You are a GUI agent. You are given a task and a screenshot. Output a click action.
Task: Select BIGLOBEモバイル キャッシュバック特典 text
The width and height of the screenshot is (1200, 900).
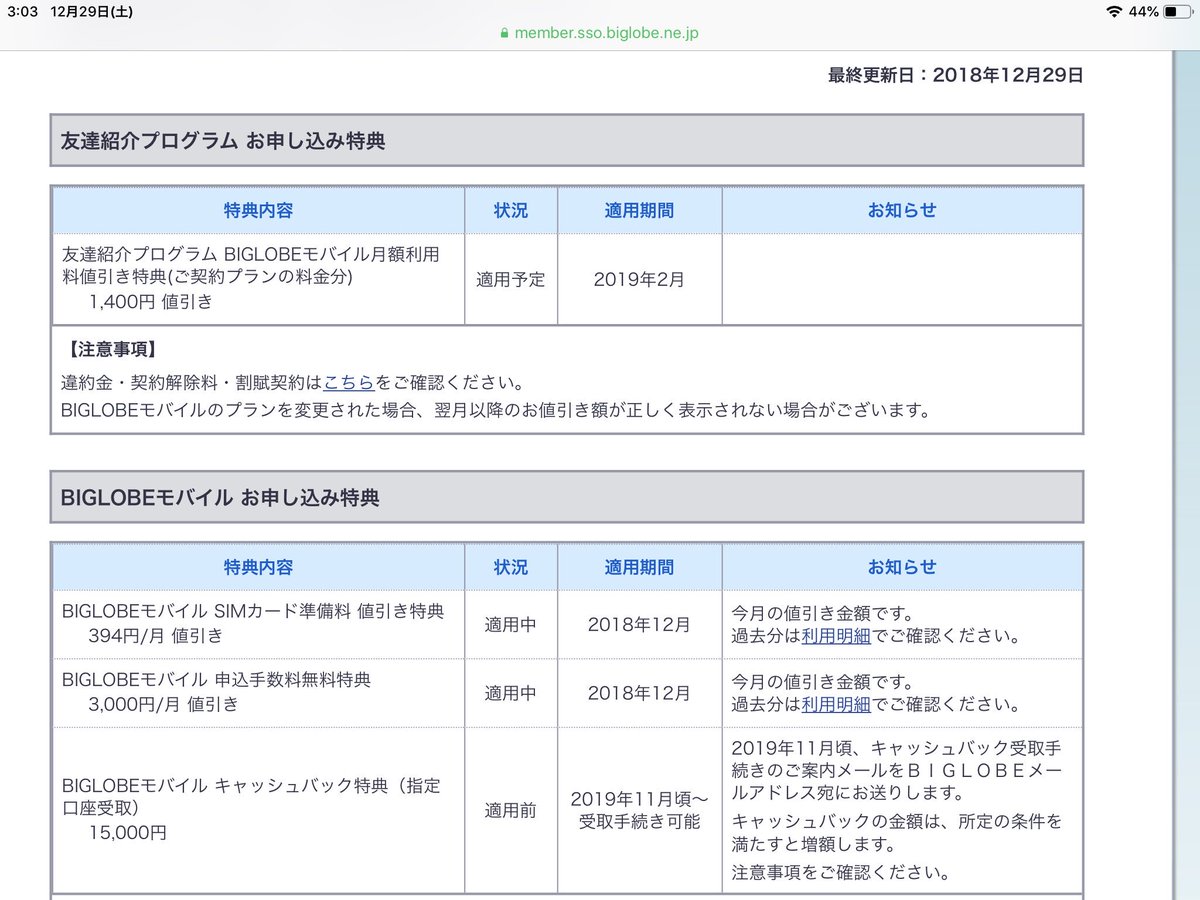point(251,797)
